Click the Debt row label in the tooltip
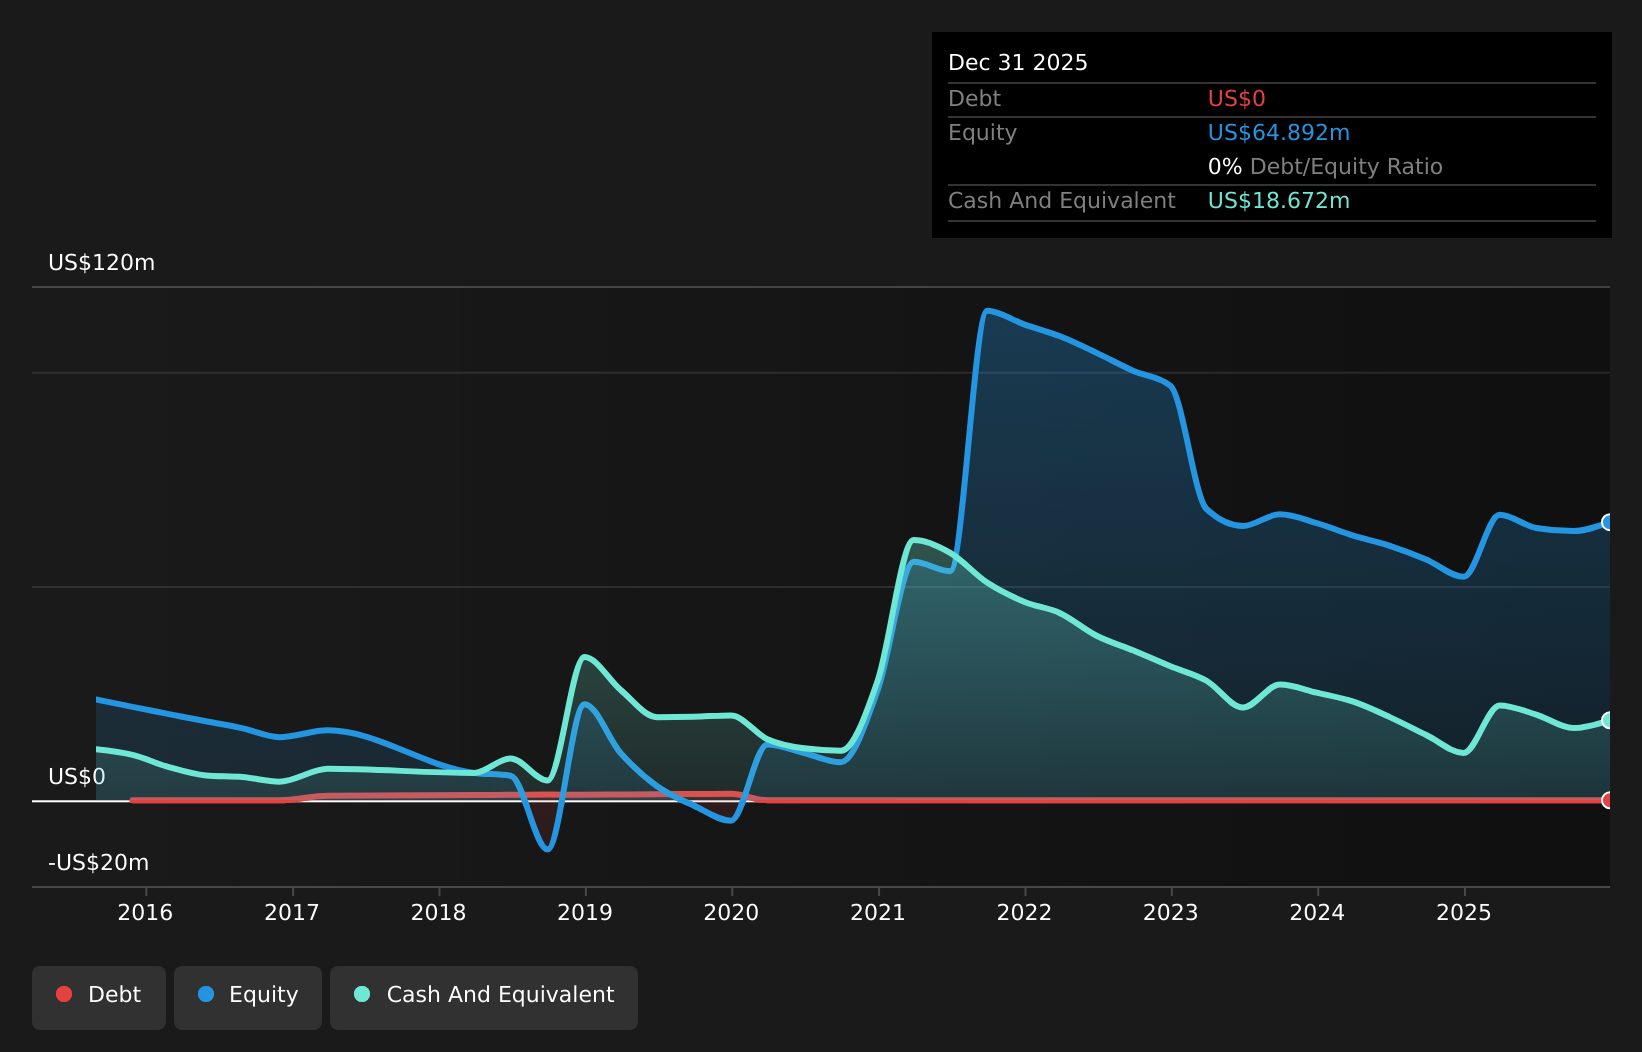The width and height of the screenshot is (1642, 1052). 974,99
